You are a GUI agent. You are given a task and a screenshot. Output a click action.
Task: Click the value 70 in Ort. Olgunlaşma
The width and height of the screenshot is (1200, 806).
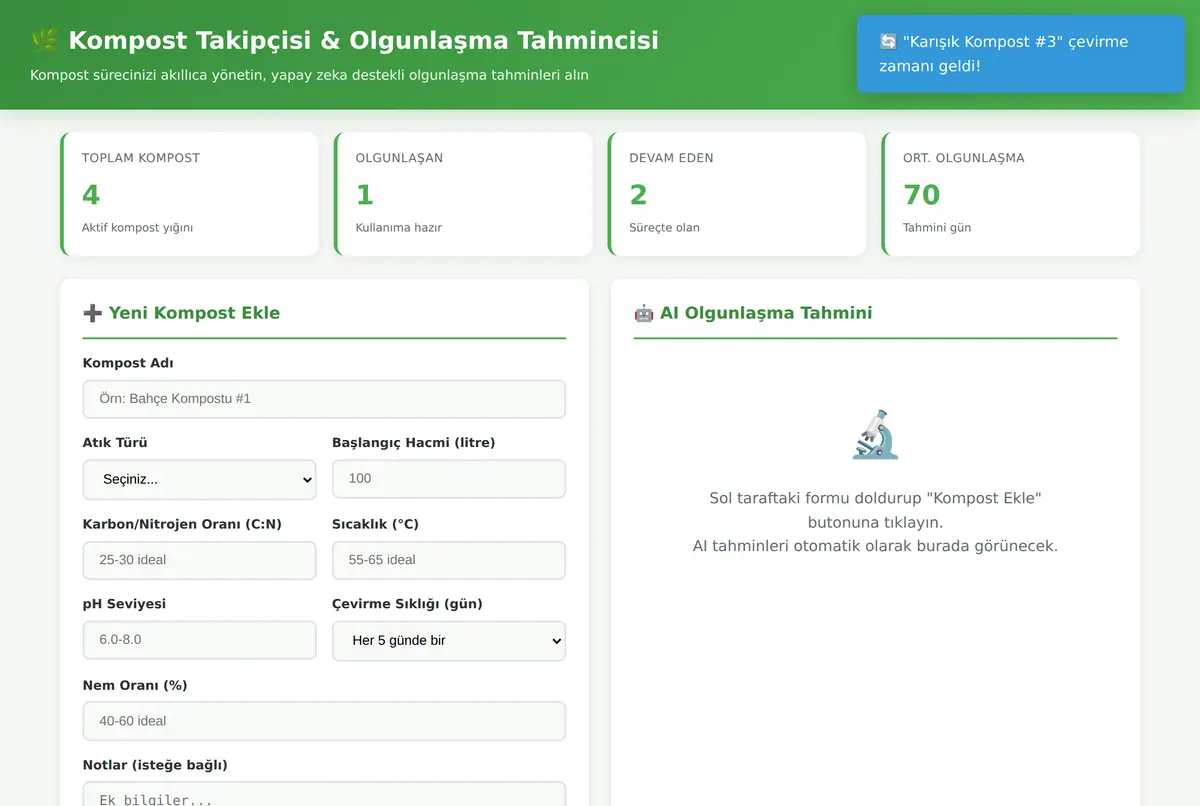click(x=922, y=194)
